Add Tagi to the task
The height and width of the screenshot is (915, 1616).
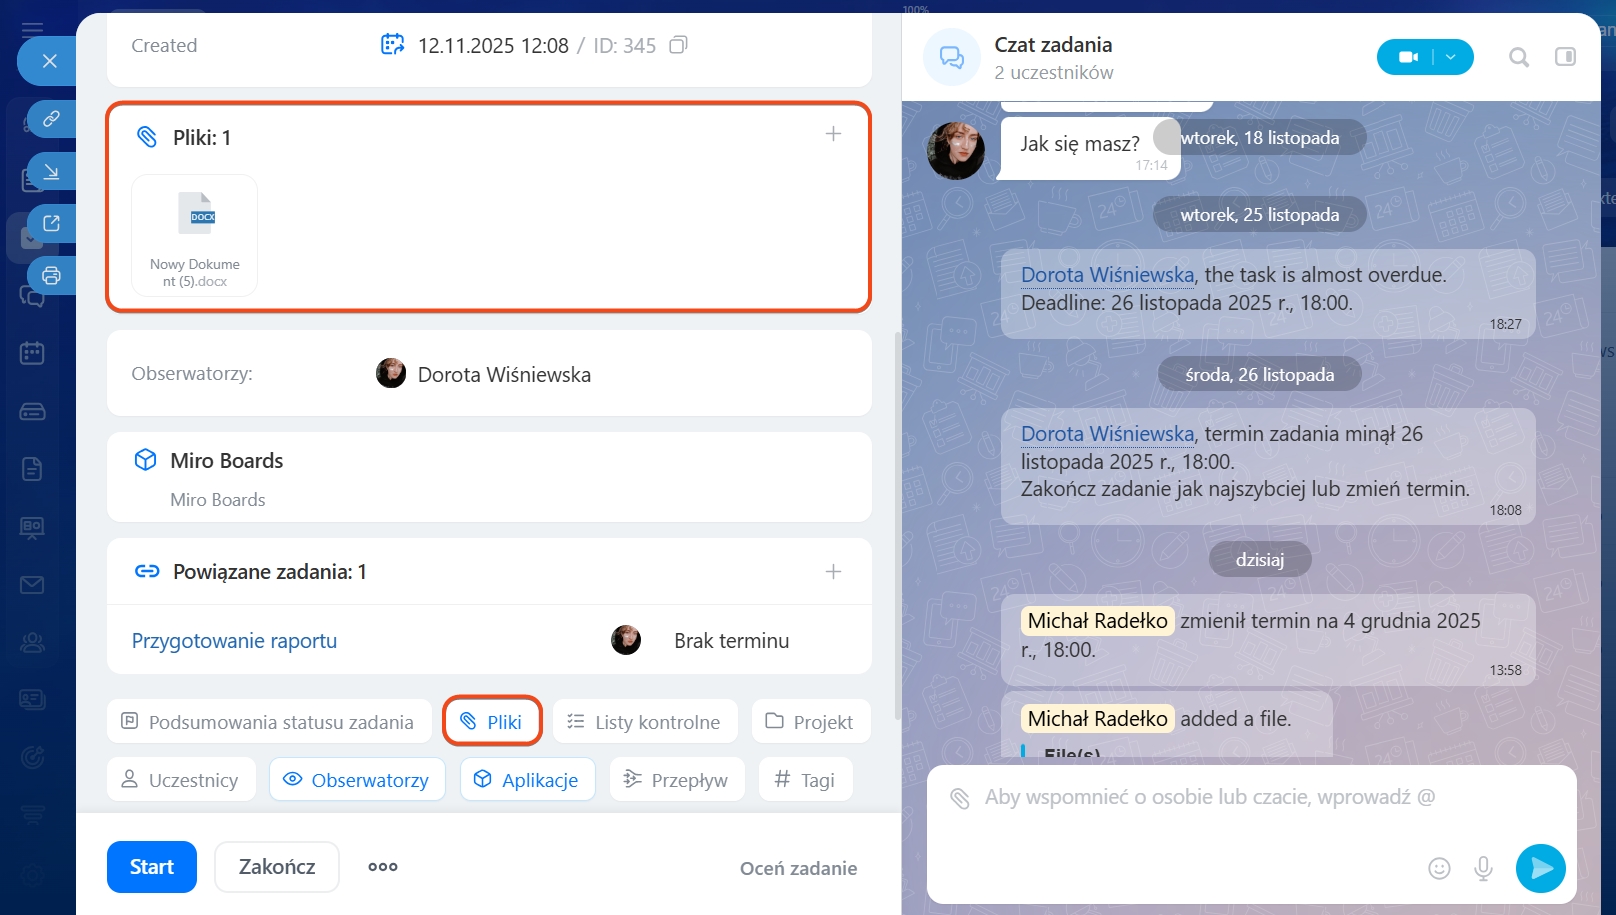click(x=806, y=779)
